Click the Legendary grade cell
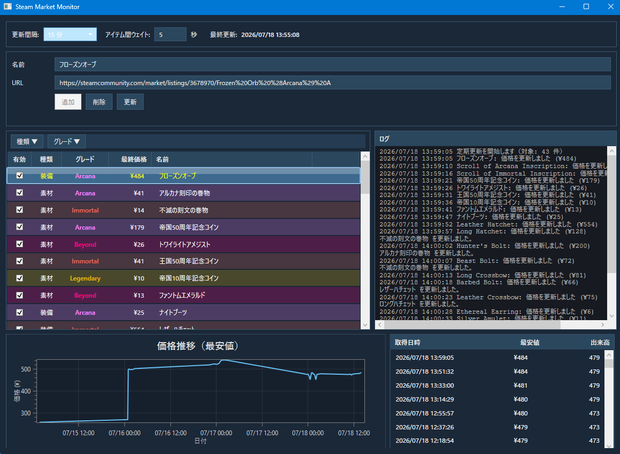620x454 pixels. pyautogui.click(x=85, y=278)
